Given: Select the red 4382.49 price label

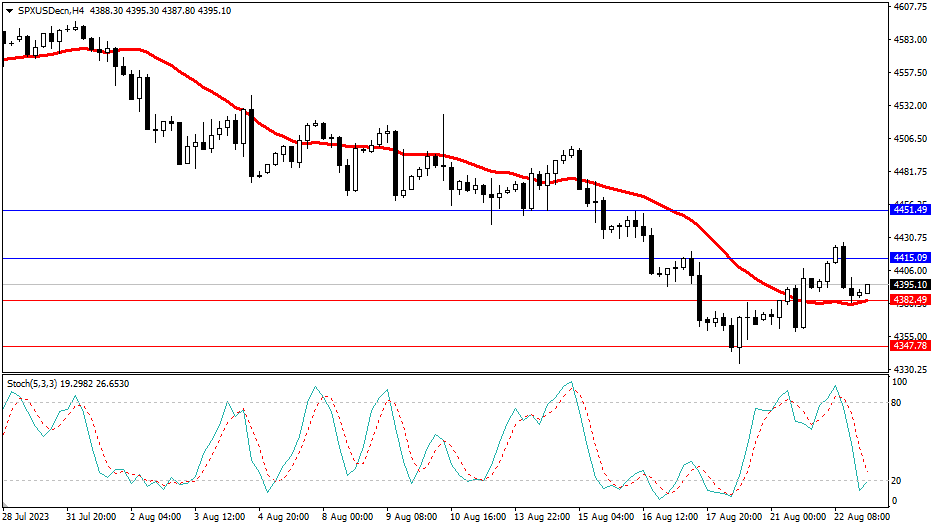Looking at the screenshot, I should tap(909, 299).
